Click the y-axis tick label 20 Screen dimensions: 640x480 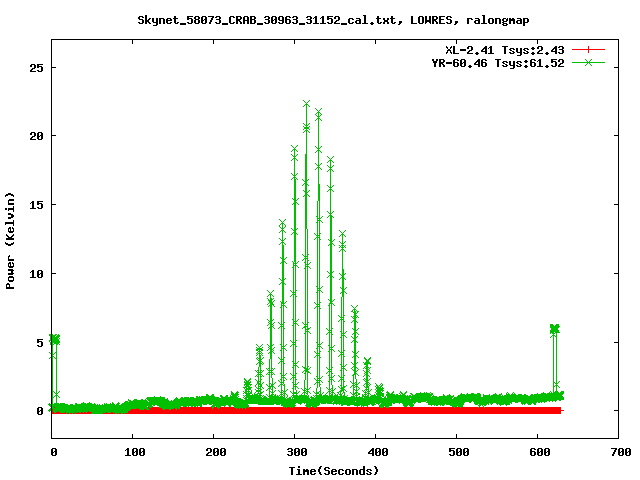(36, 136)
